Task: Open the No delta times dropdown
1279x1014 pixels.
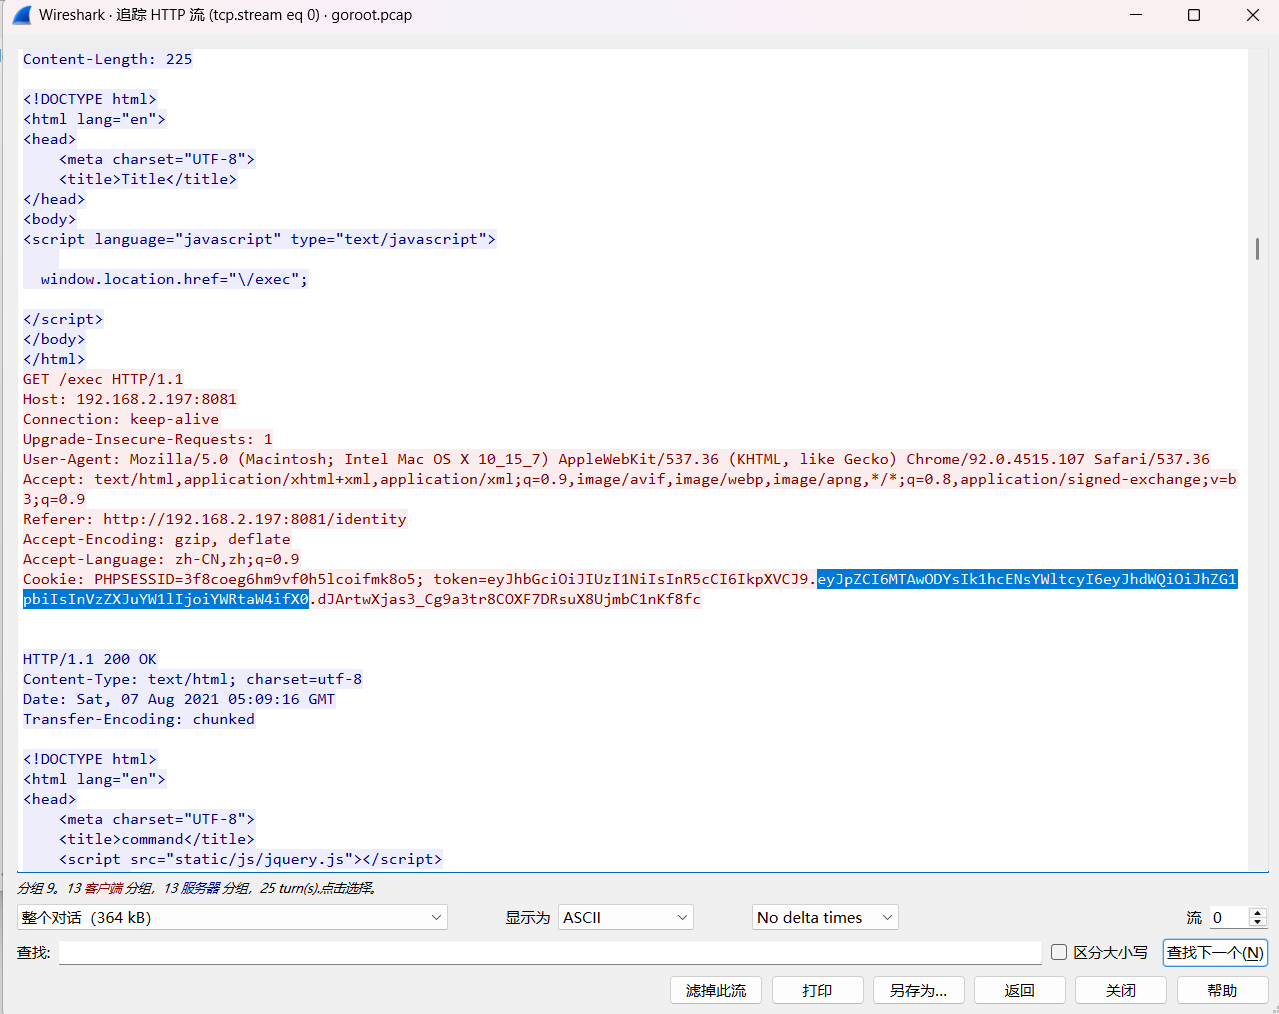Action: [825, 917]
